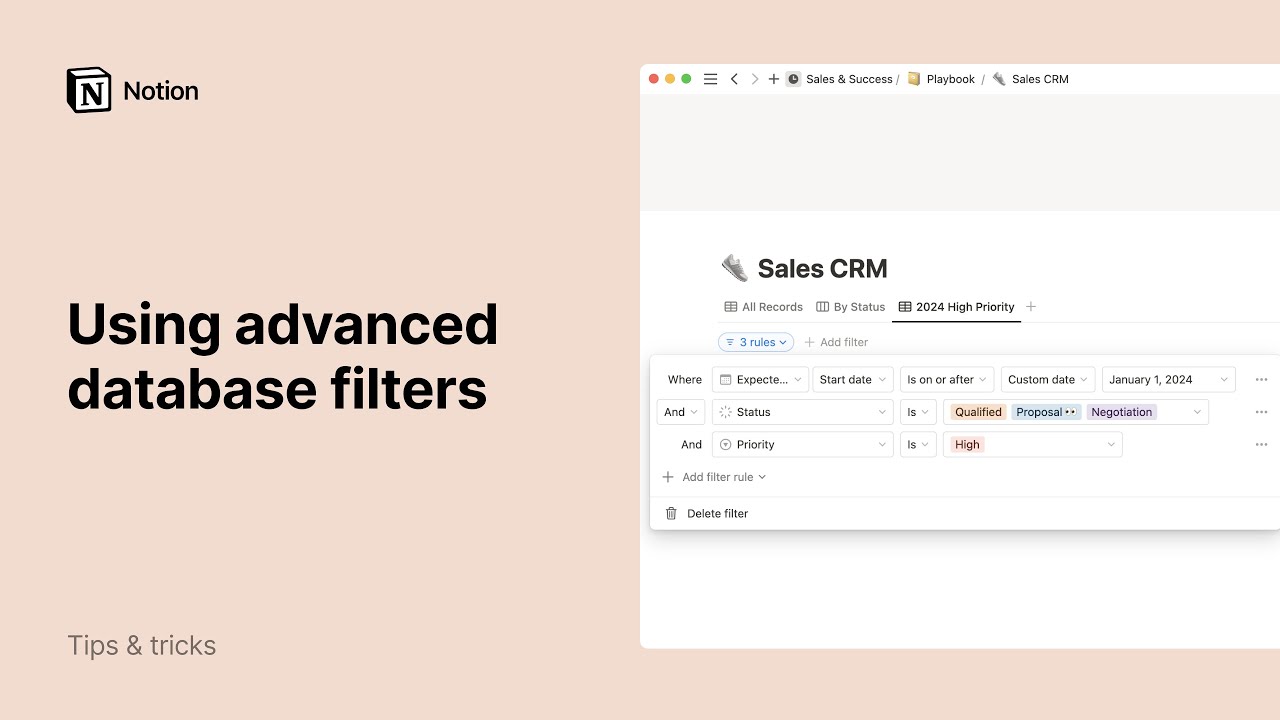Click the new tab plus icon

tap(773, 78)
